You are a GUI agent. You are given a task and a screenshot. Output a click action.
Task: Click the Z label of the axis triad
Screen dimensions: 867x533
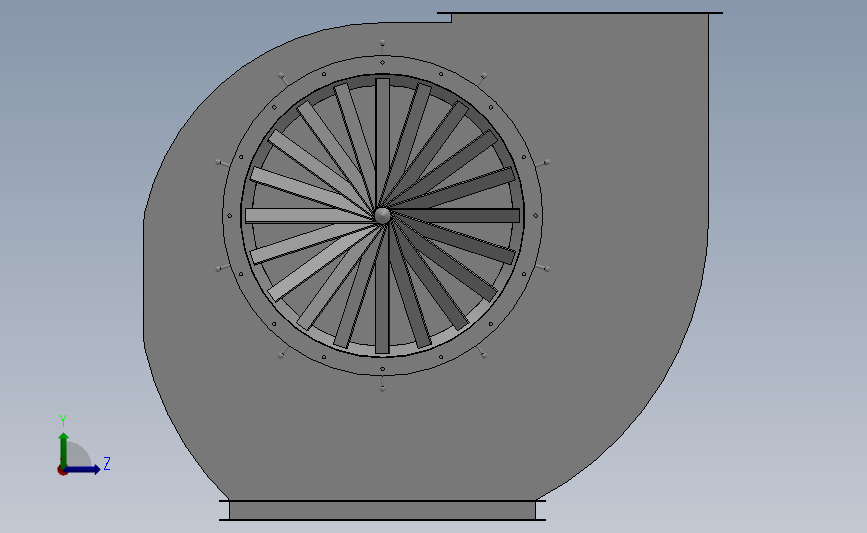(x=107, y=463)
